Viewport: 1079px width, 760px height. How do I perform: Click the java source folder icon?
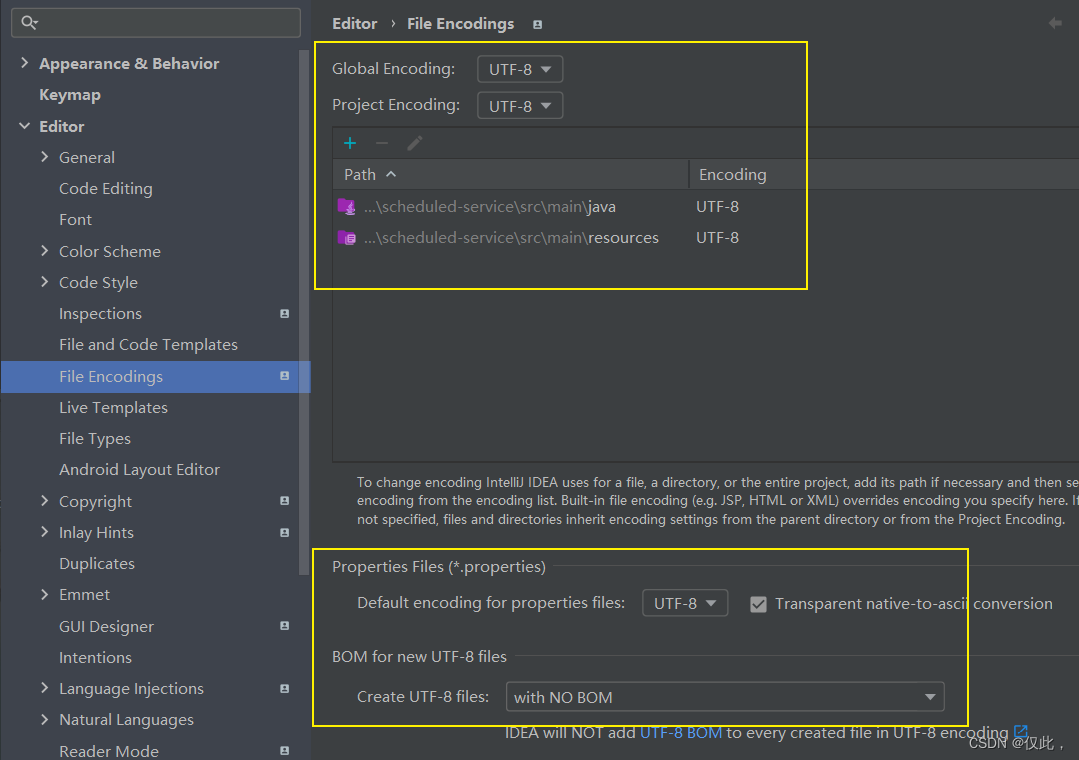coord(347,207)
